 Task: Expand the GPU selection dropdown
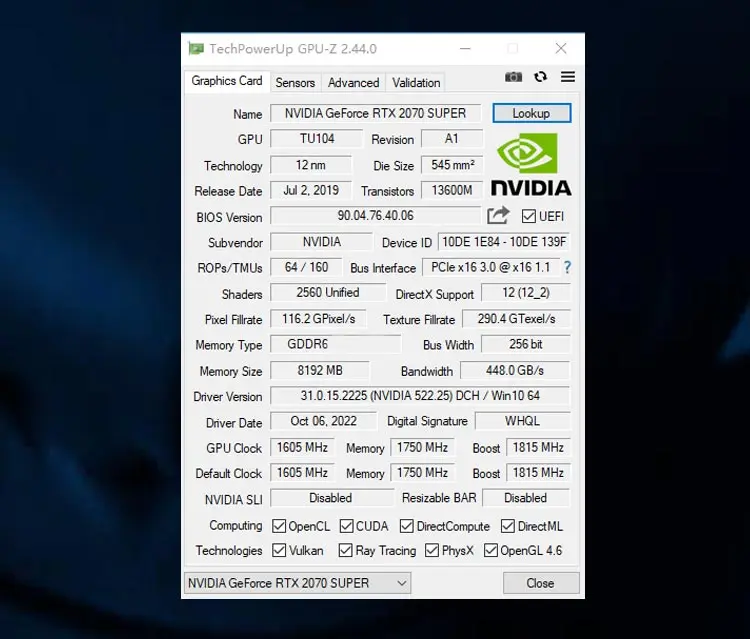[298, 583]
